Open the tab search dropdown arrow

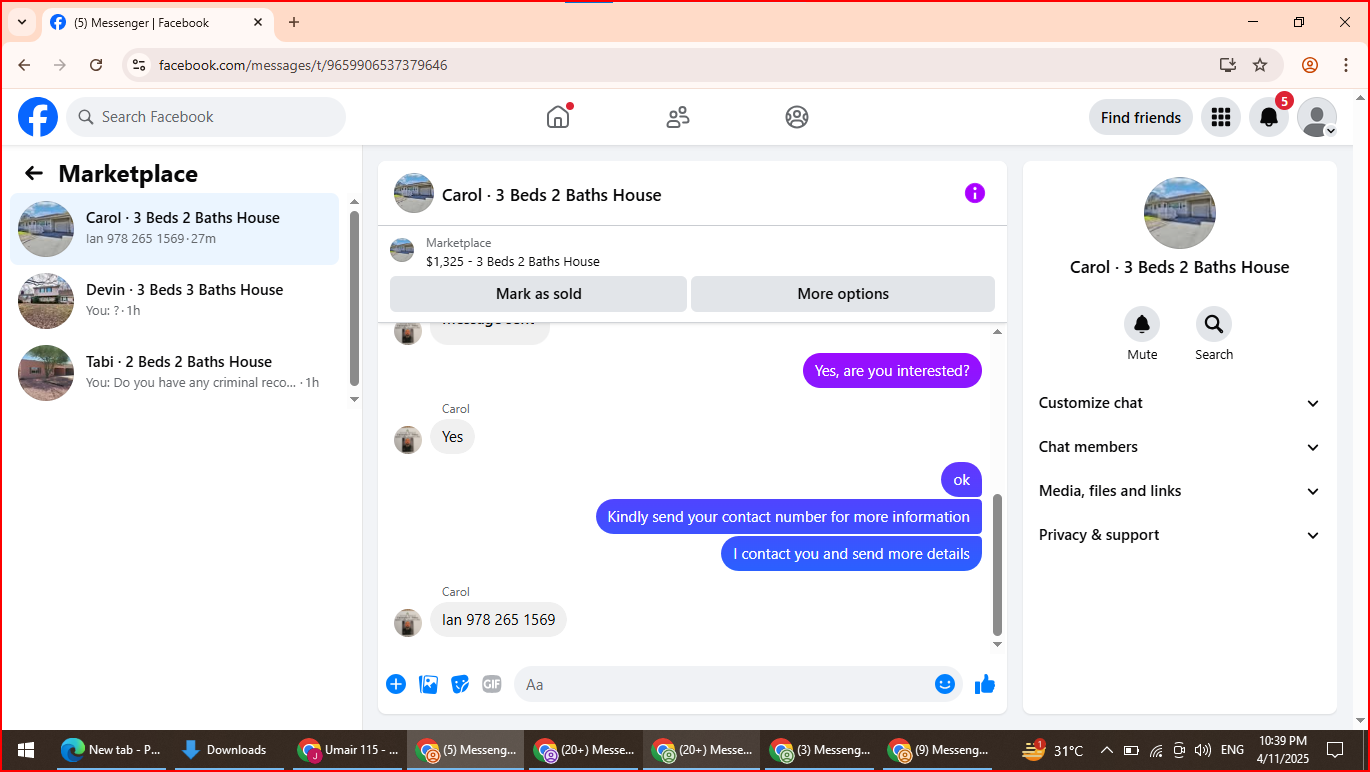pyautogui.click(x=21, y=22)
